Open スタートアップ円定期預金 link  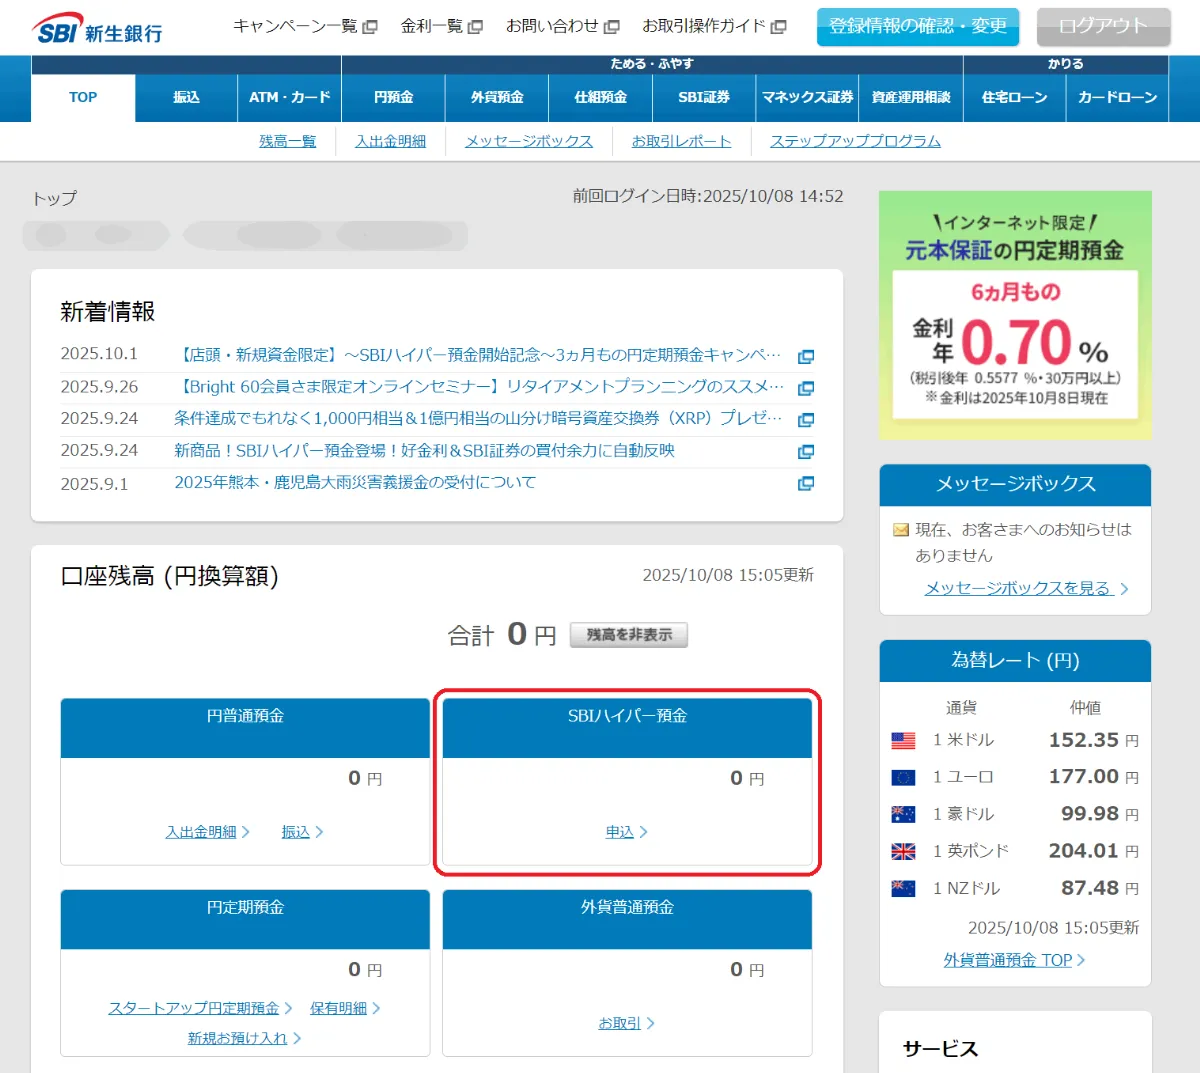pos(193,1008)
